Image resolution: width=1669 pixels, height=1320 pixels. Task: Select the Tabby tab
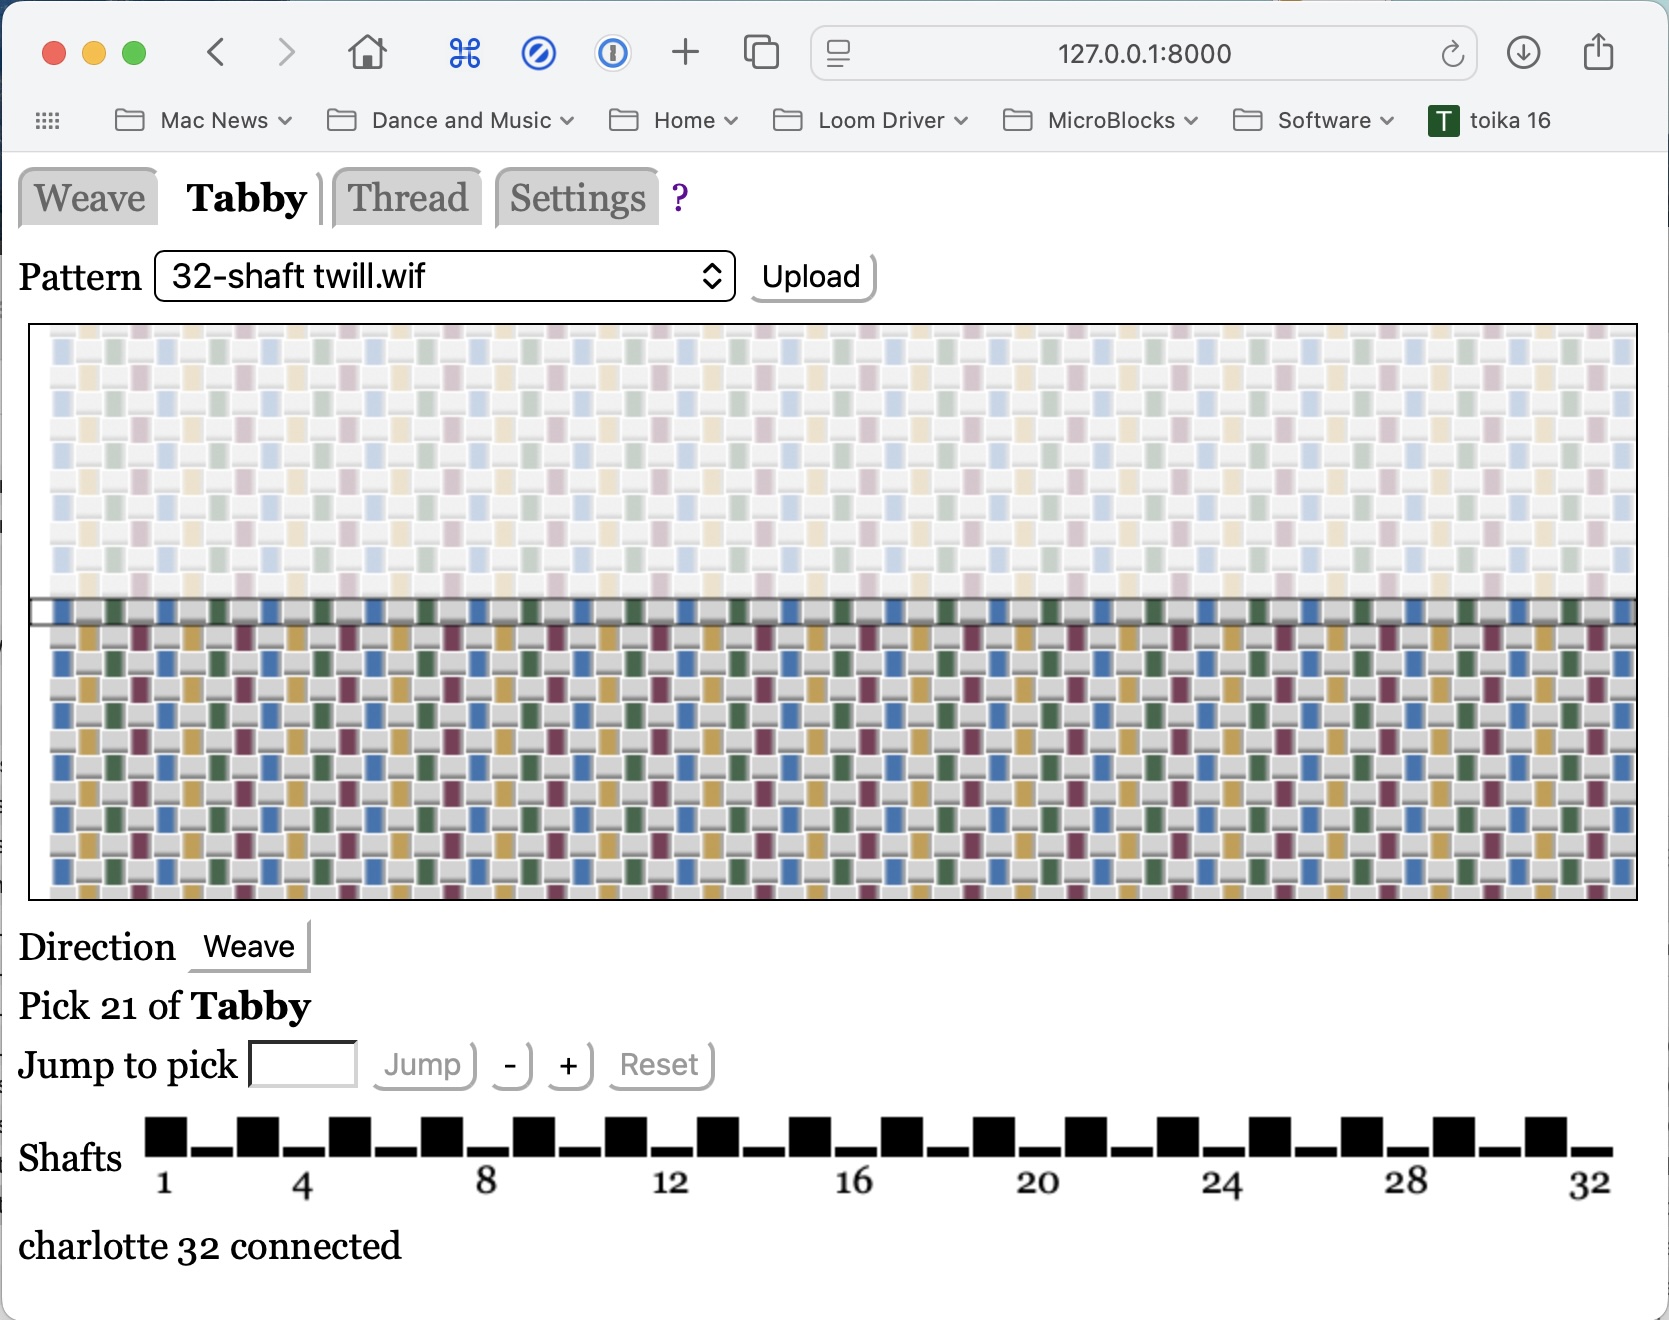(246, 198)
